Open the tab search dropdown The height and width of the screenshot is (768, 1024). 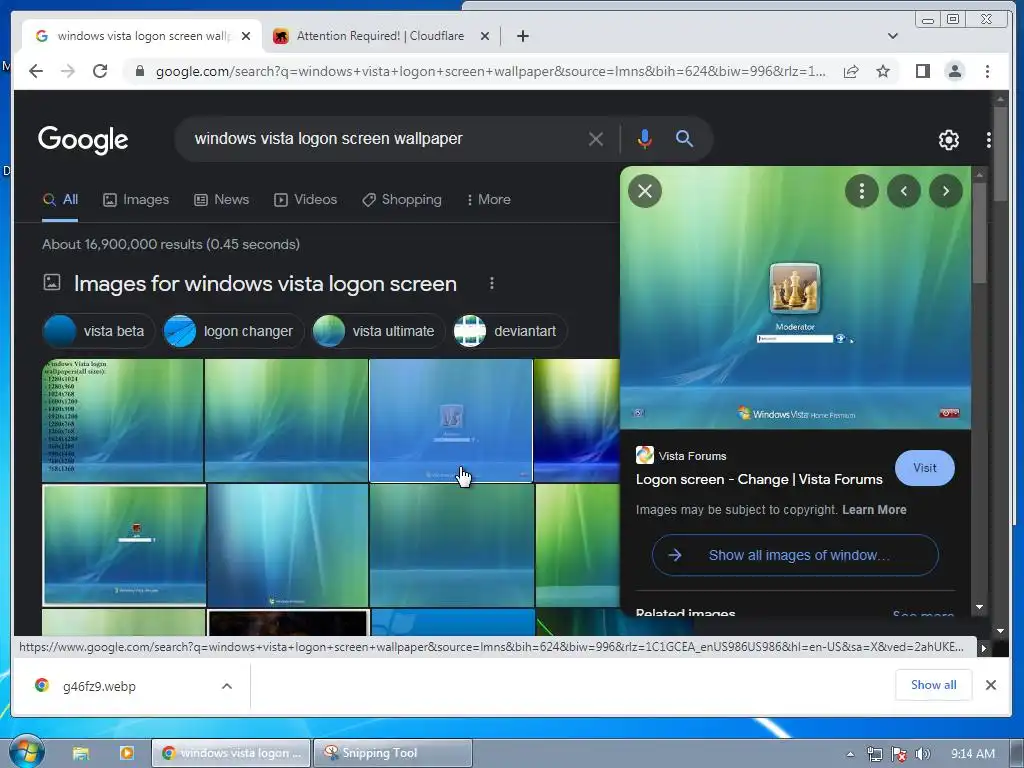tap(893, 36)
